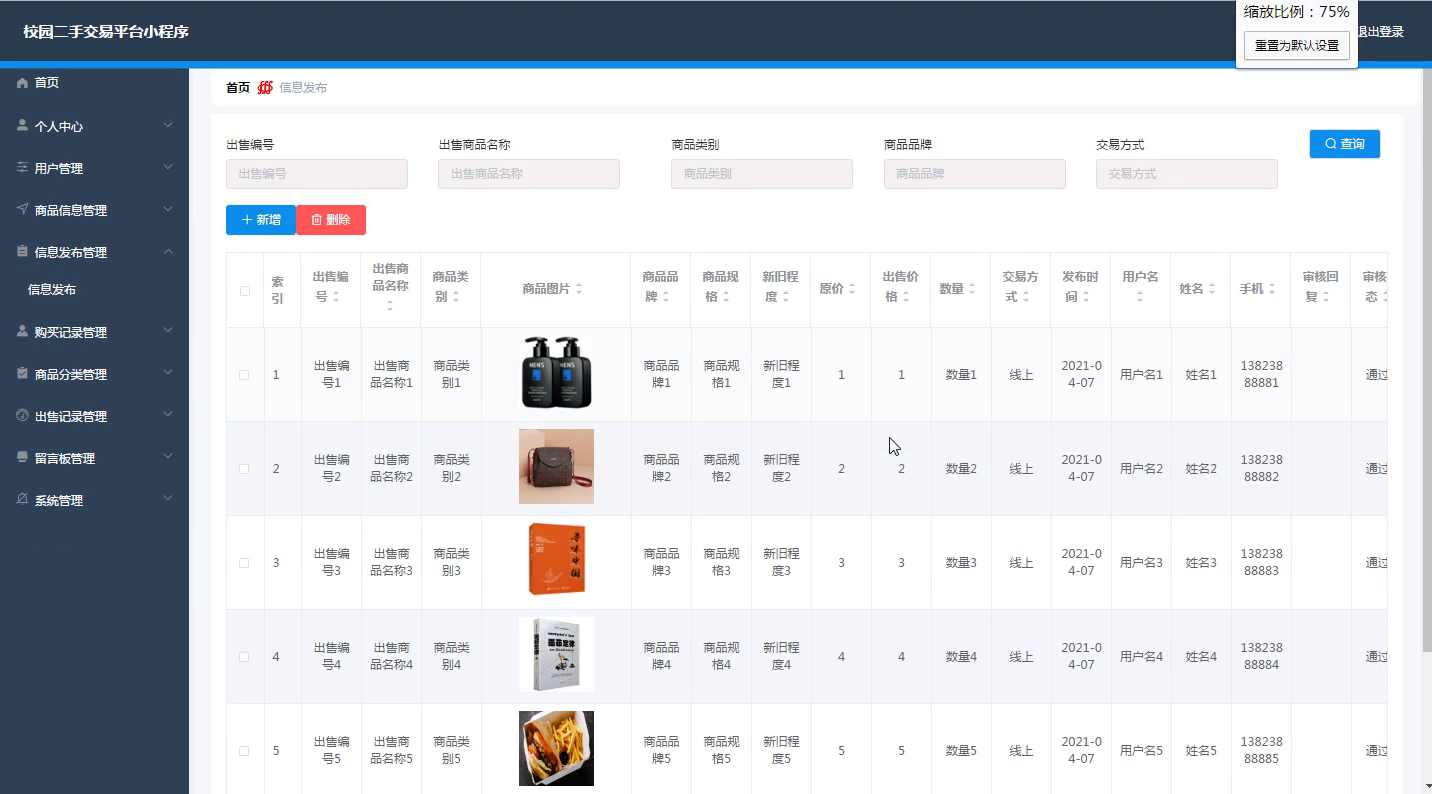Expand the 商品分类管理 sidebar chevron
This screenshot has width=1432, height=794.
[x=168, y=372]
